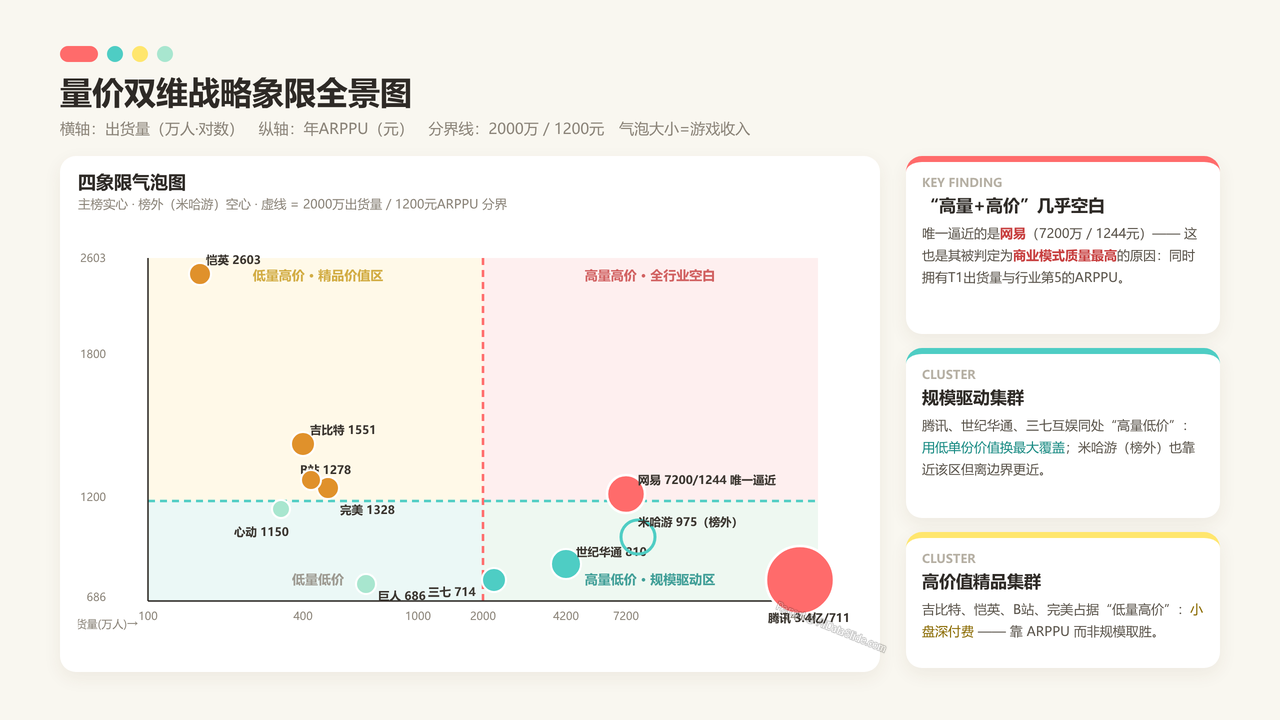
Task: Select the x-axis tick 7200
Action: pos(626,616)
